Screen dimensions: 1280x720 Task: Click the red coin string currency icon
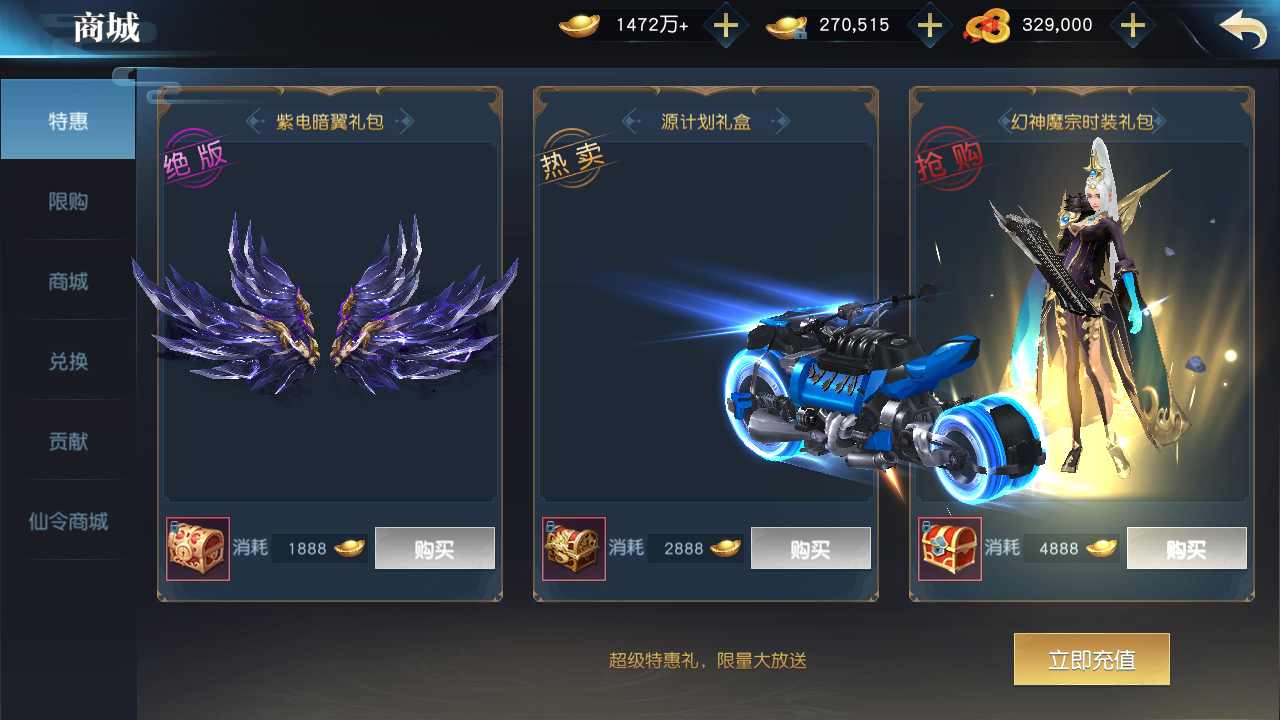(x=985, y=26)
